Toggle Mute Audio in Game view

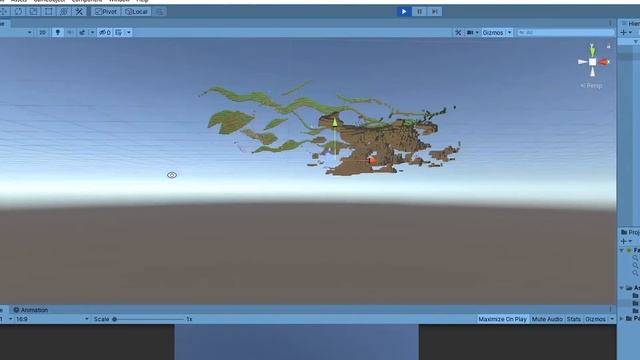pyautogui.click(x=547, y=319)
